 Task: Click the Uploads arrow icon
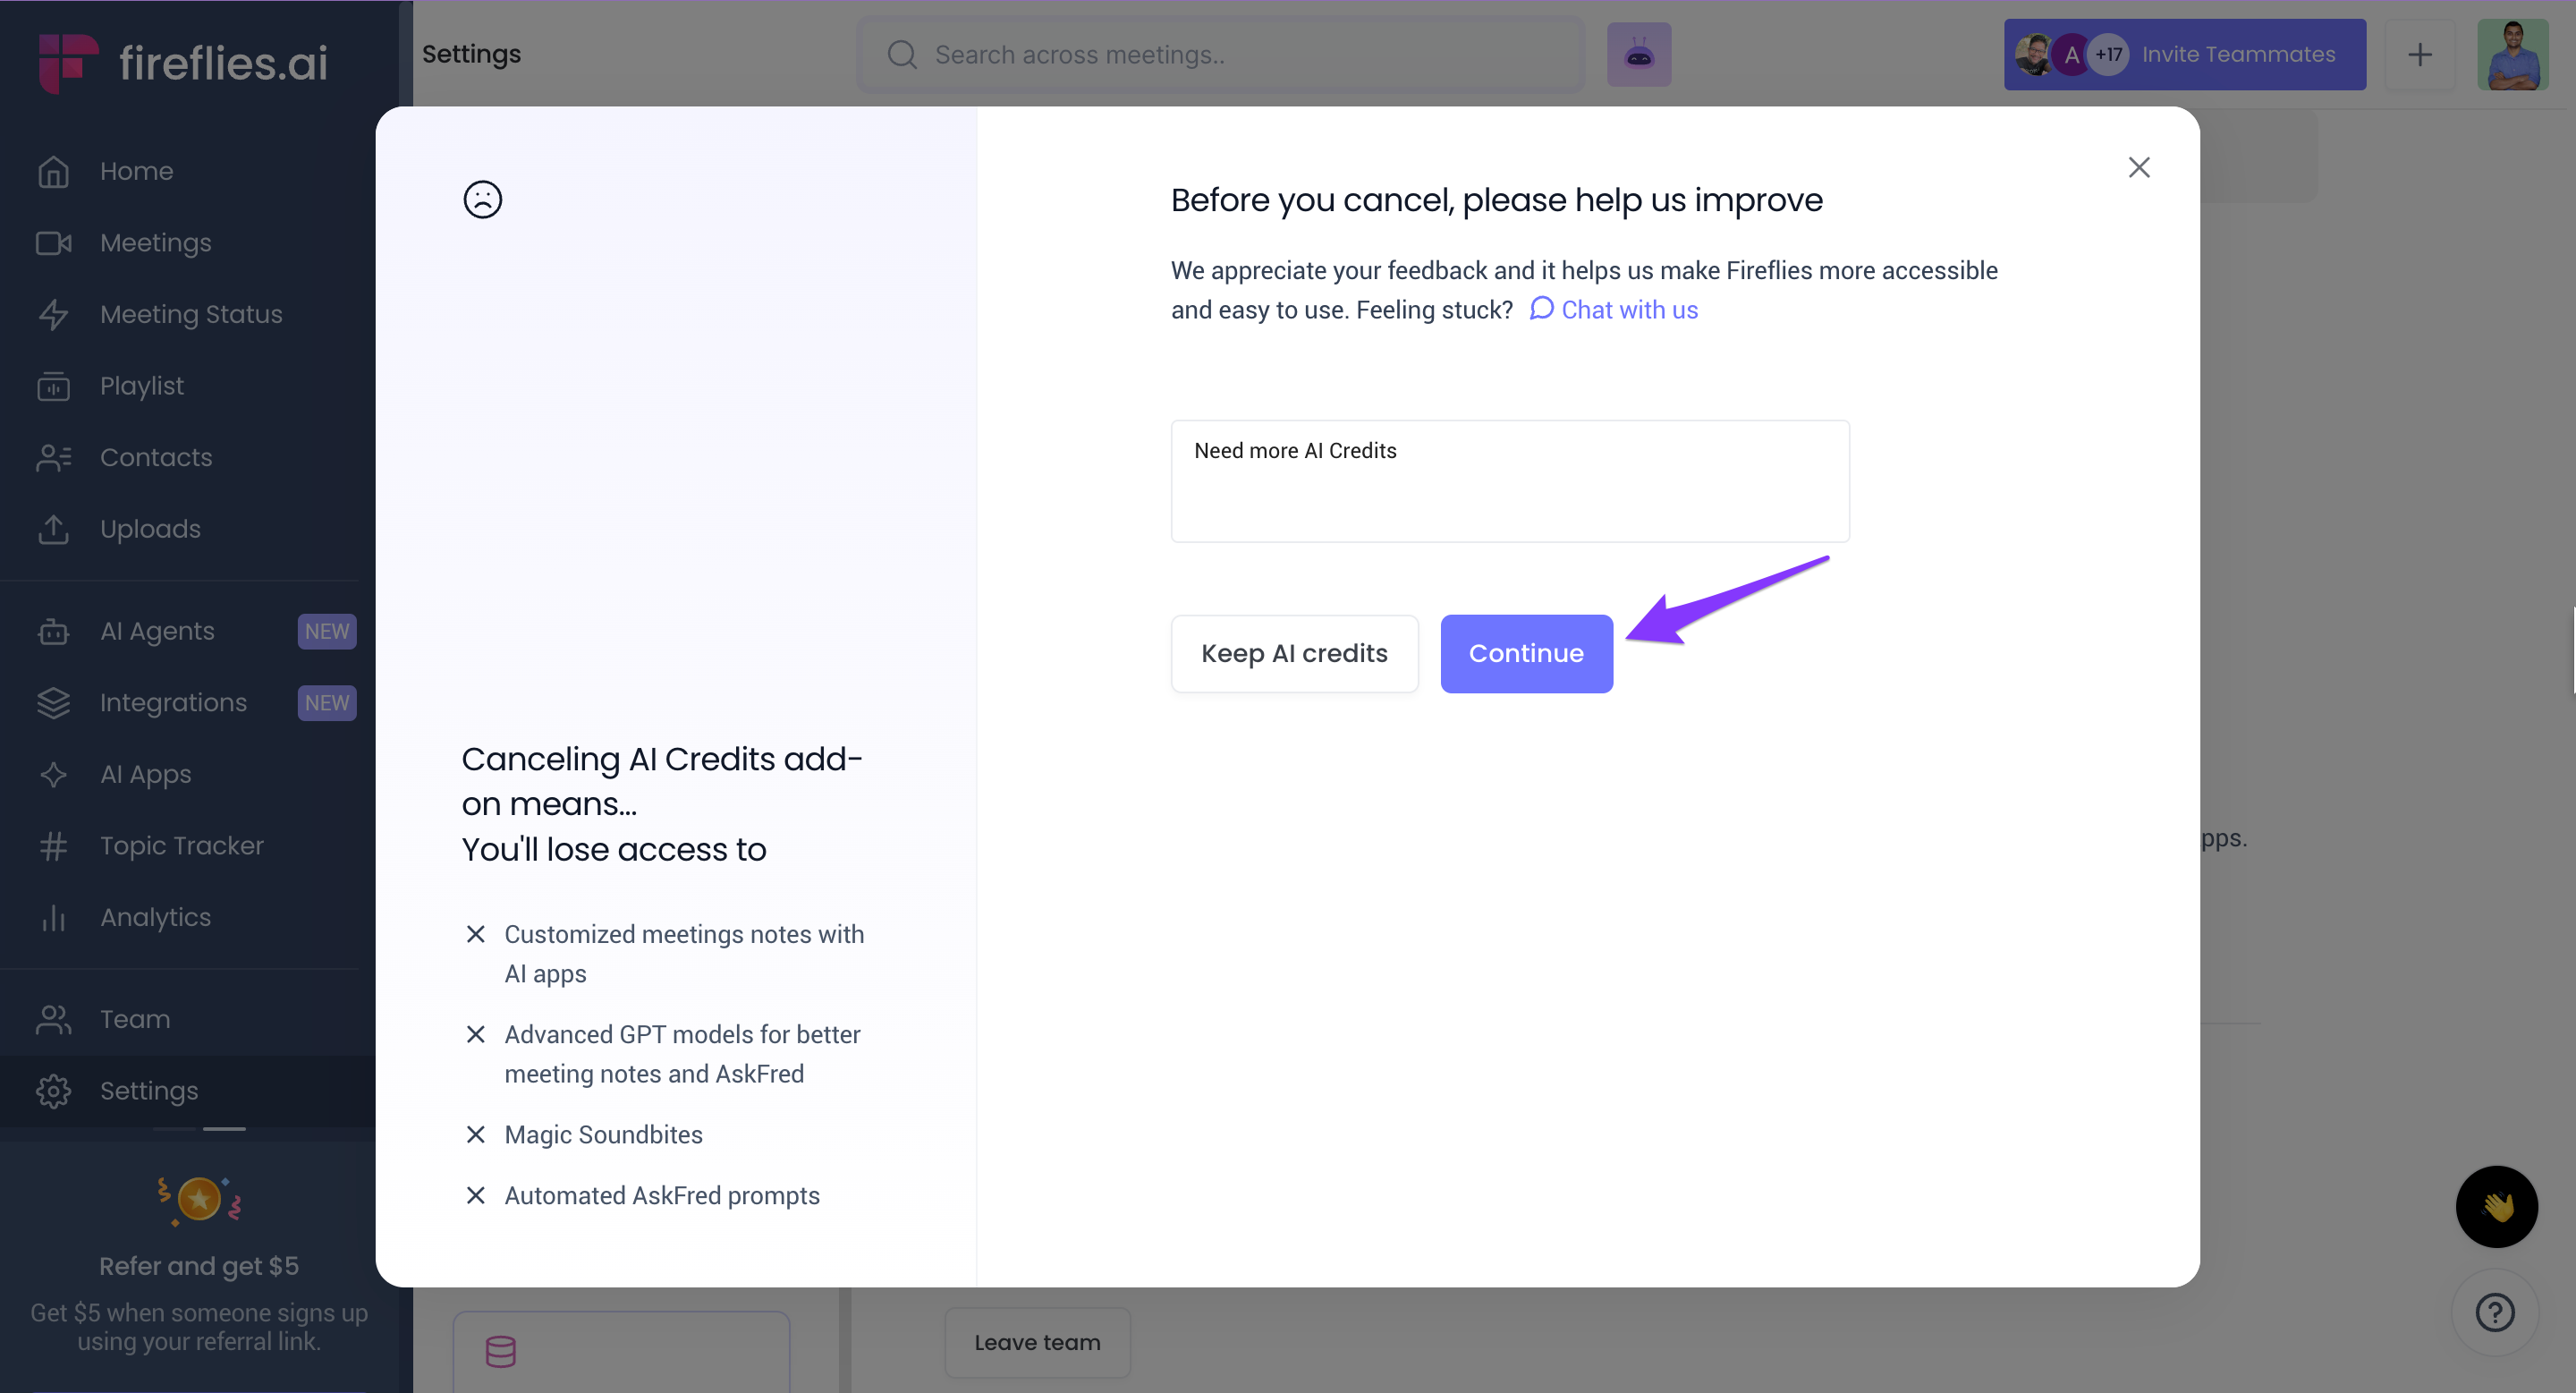pyautogui.click(x=53, y=529)
